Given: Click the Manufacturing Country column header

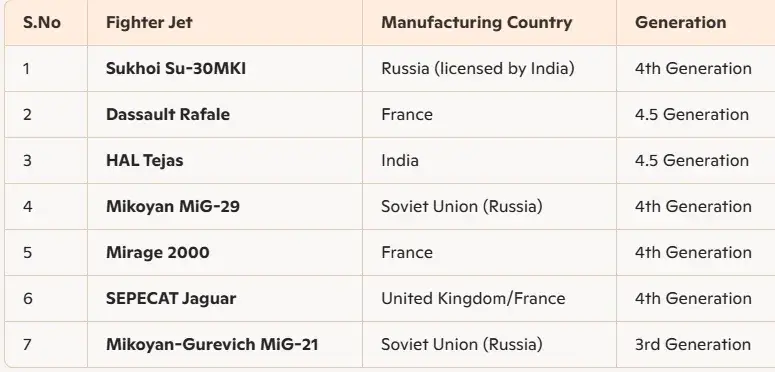Looking at the screenshot, I should tap(489, 23).
